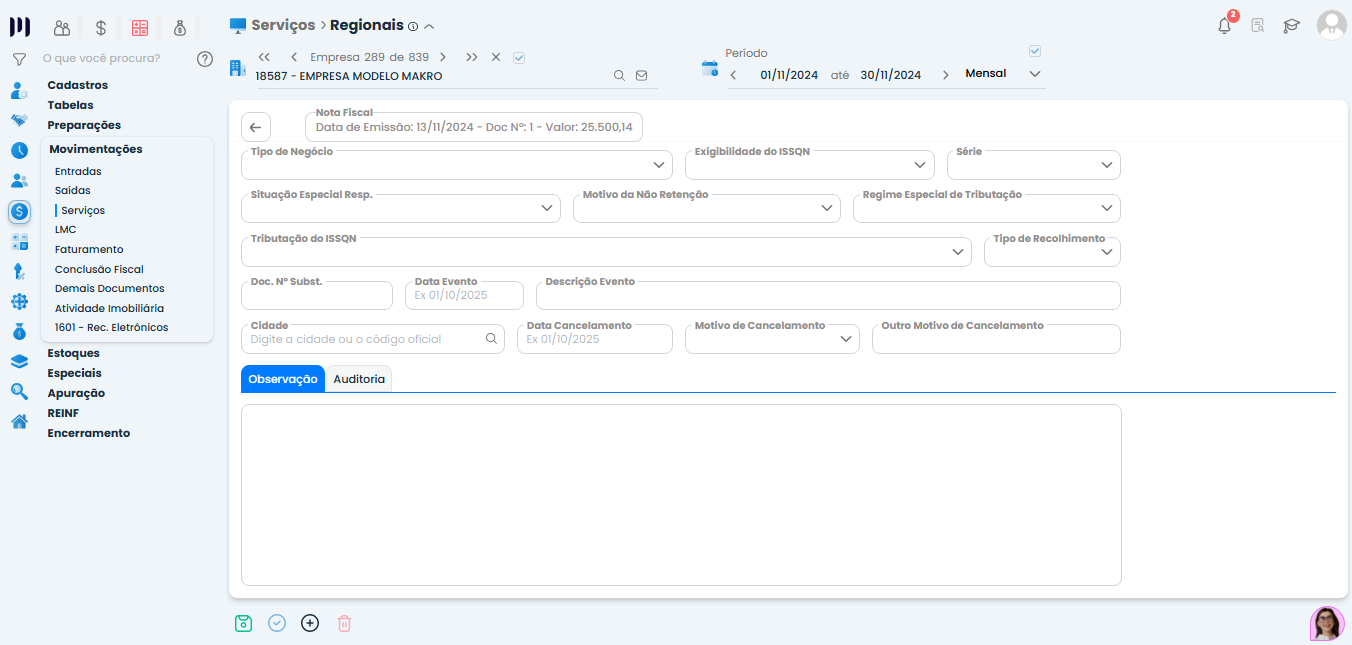Click the envelope icon beside company name
1352x645 pixels.
(642, 76)
